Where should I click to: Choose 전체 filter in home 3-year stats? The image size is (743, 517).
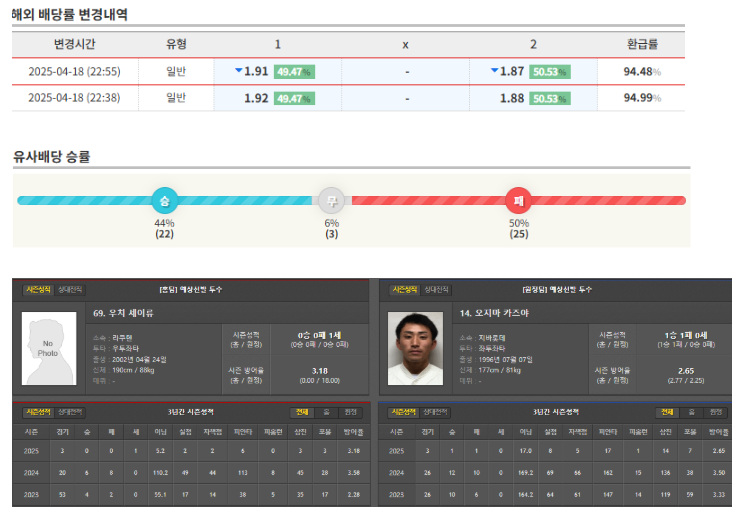click(x=302, y=412)
